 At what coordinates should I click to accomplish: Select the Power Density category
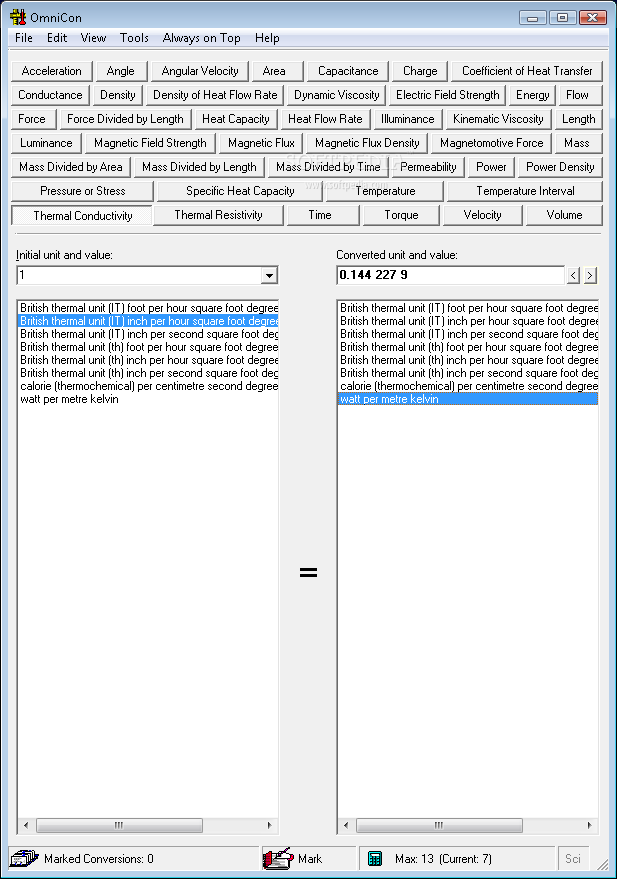pos(560,168)
